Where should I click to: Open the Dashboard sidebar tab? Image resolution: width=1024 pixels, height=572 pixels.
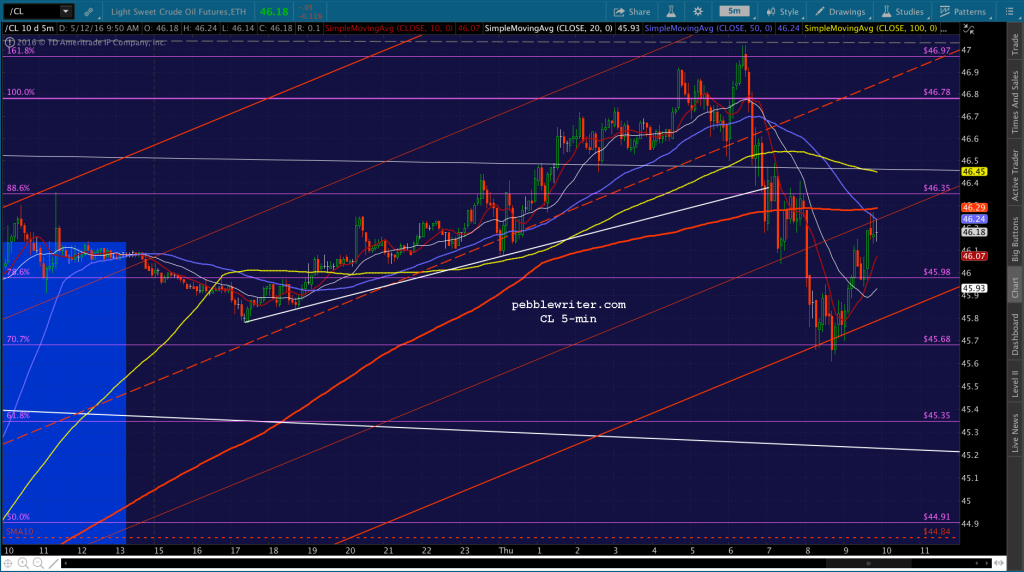pyautogui.click(x=1015, y=334)
